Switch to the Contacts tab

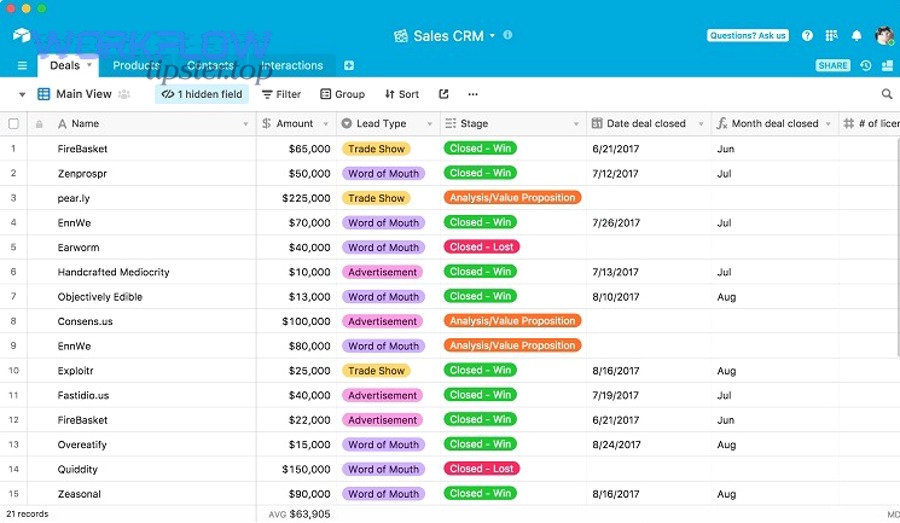point(210,65)
